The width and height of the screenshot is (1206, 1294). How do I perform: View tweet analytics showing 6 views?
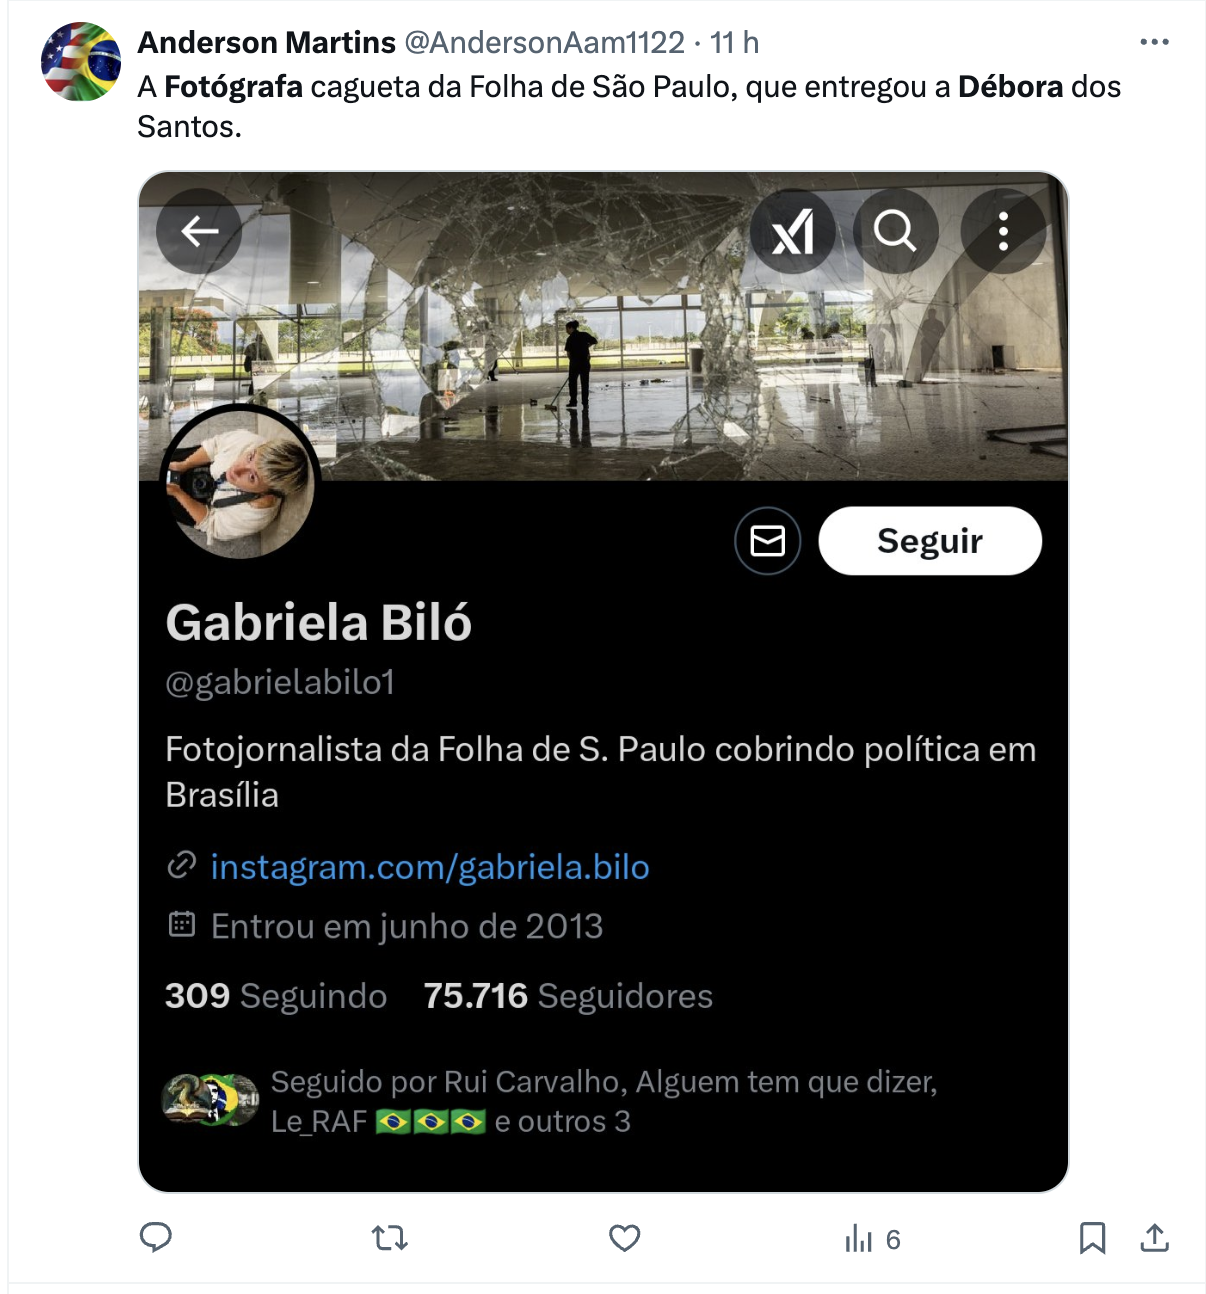(873, 1240)
